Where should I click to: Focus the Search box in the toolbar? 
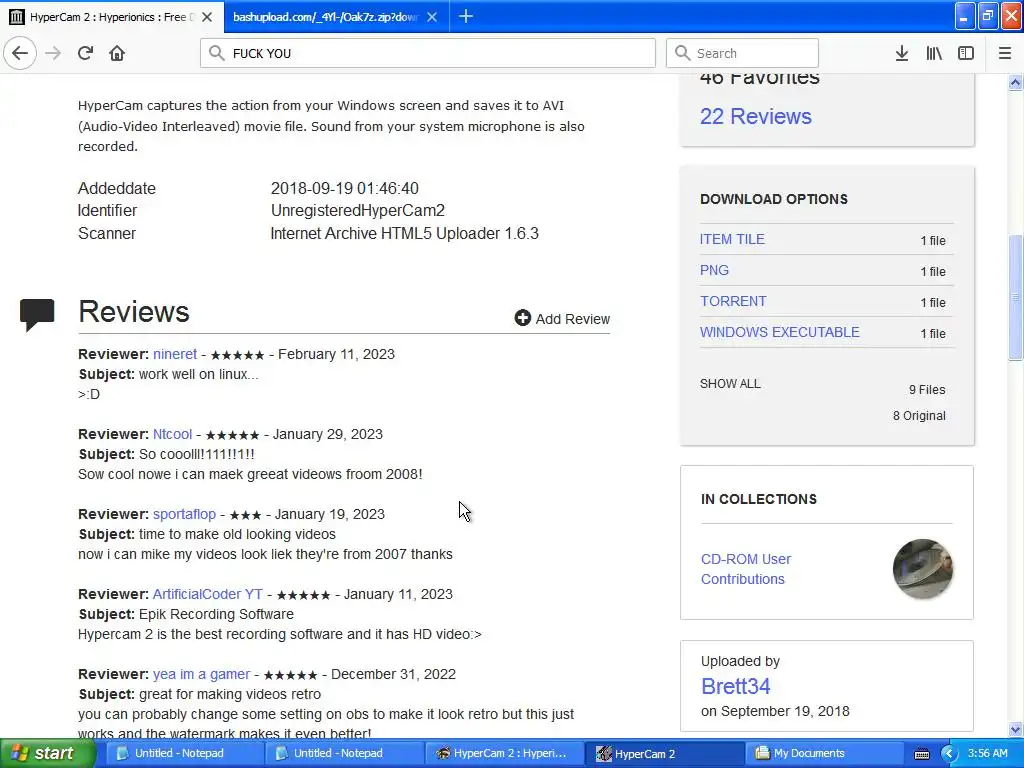coord(743,53)
